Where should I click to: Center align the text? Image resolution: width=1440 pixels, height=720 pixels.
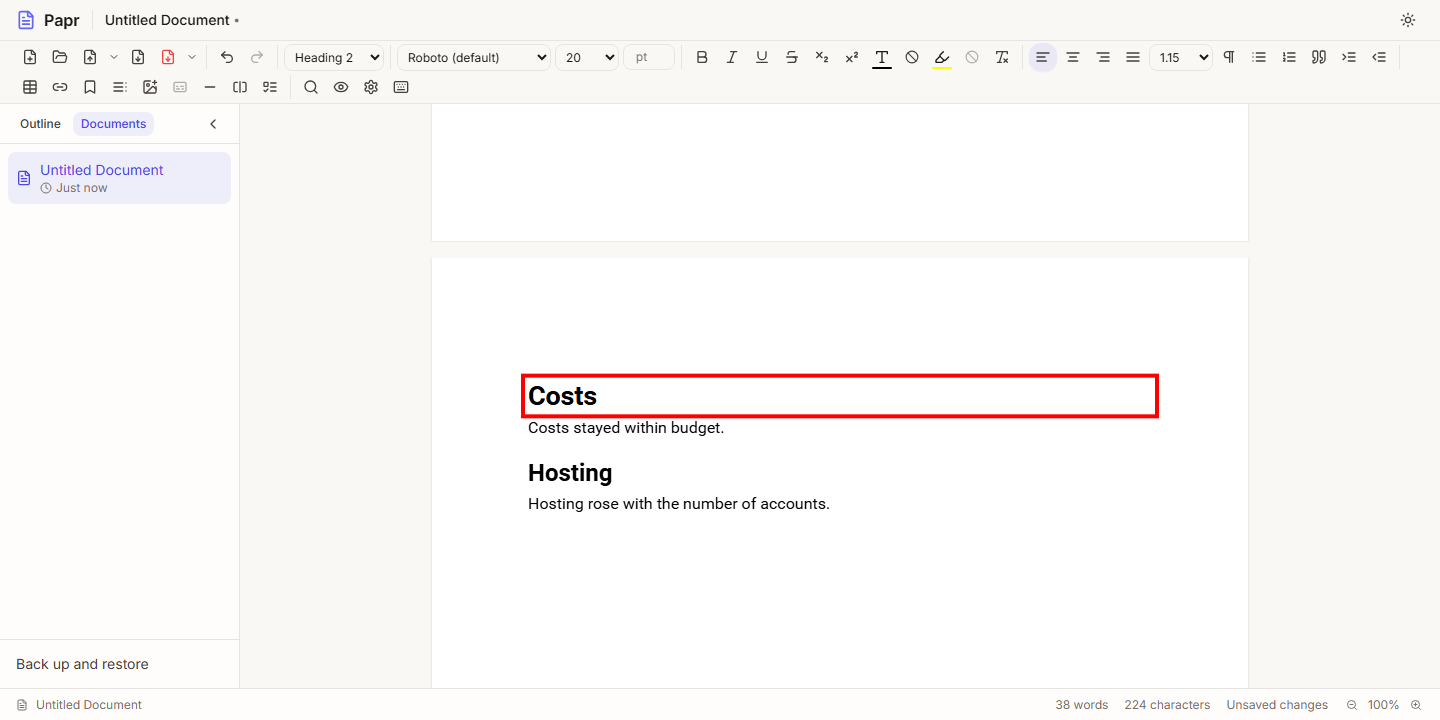(1073, 57)
